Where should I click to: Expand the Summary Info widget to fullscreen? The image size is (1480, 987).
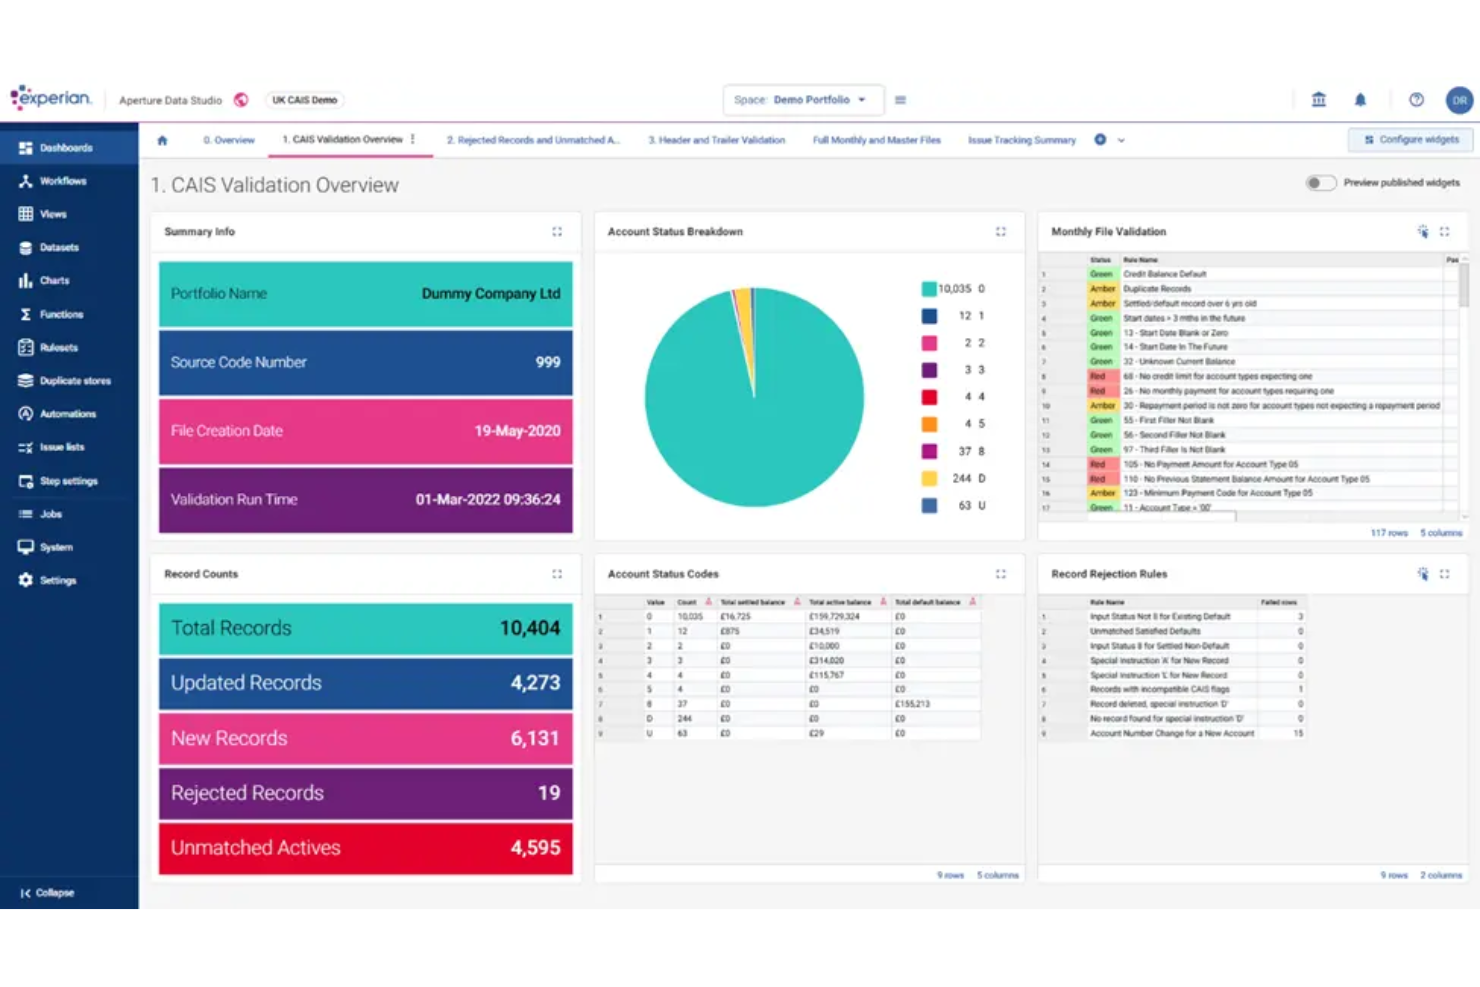point(557,231)
